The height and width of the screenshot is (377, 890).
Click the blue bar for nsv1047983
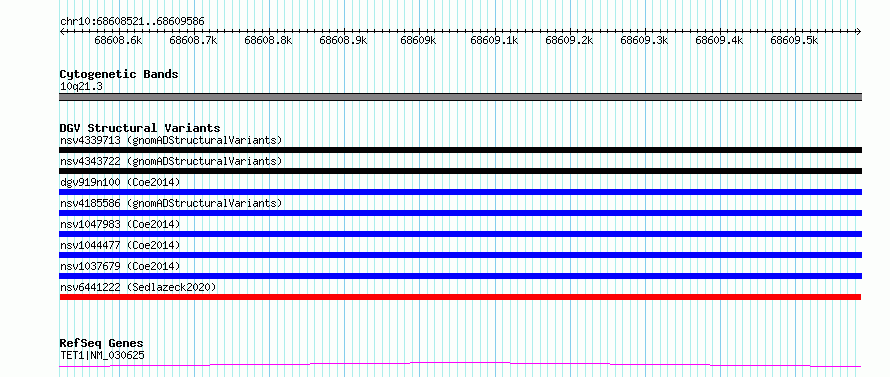coord(461,234)
